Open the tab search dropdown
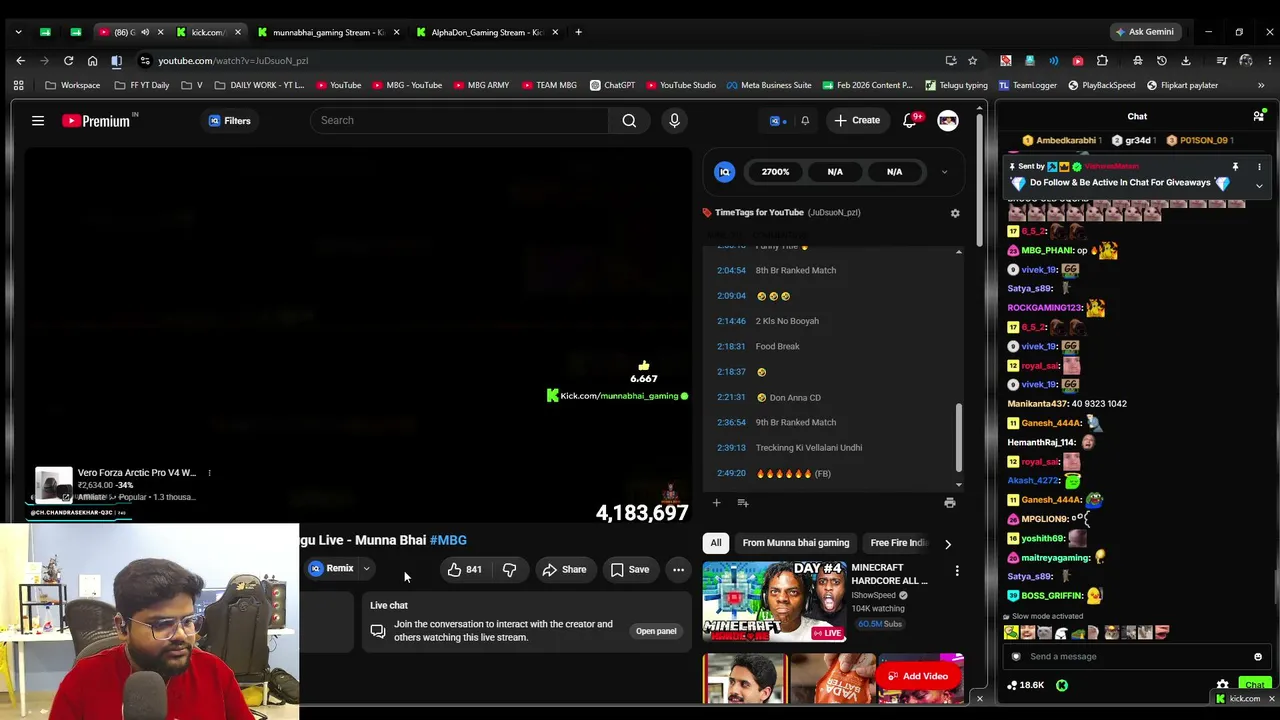The height and width of the screenshot is (720, 1280). click(x=18, y=32)
